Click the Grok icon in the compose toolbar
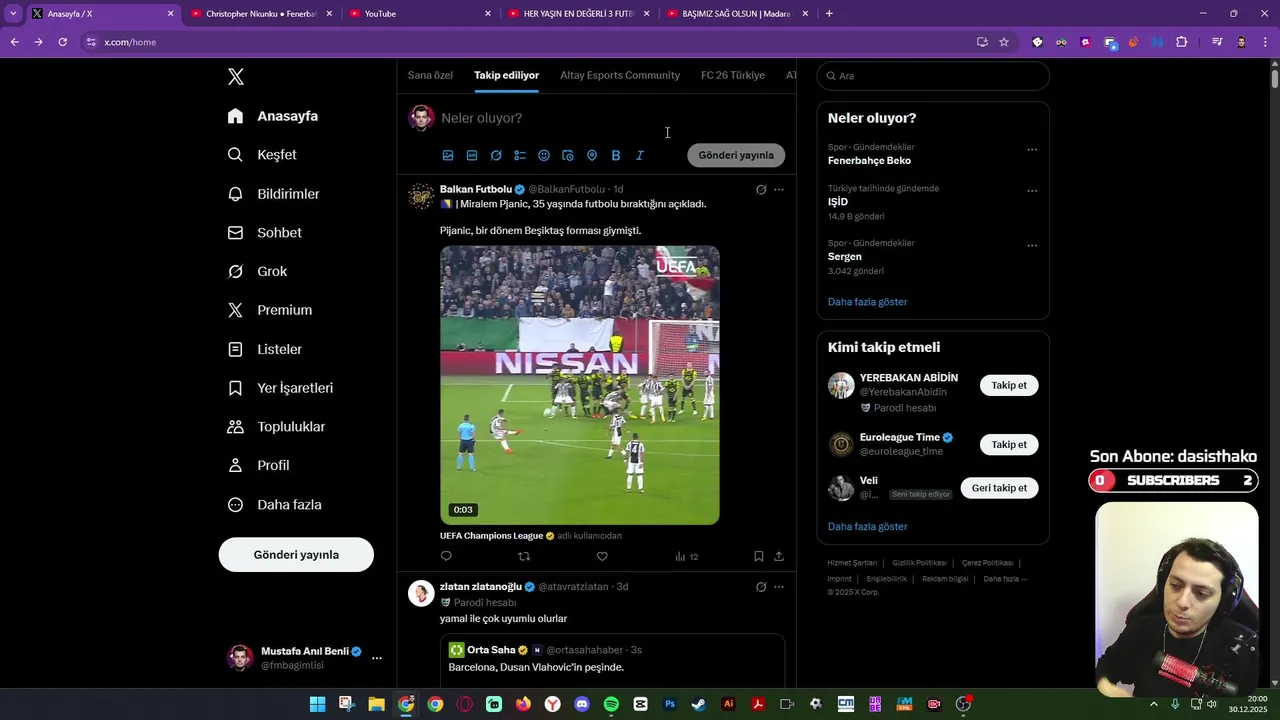Screen dimensions: 1280x720 point(496,155)
